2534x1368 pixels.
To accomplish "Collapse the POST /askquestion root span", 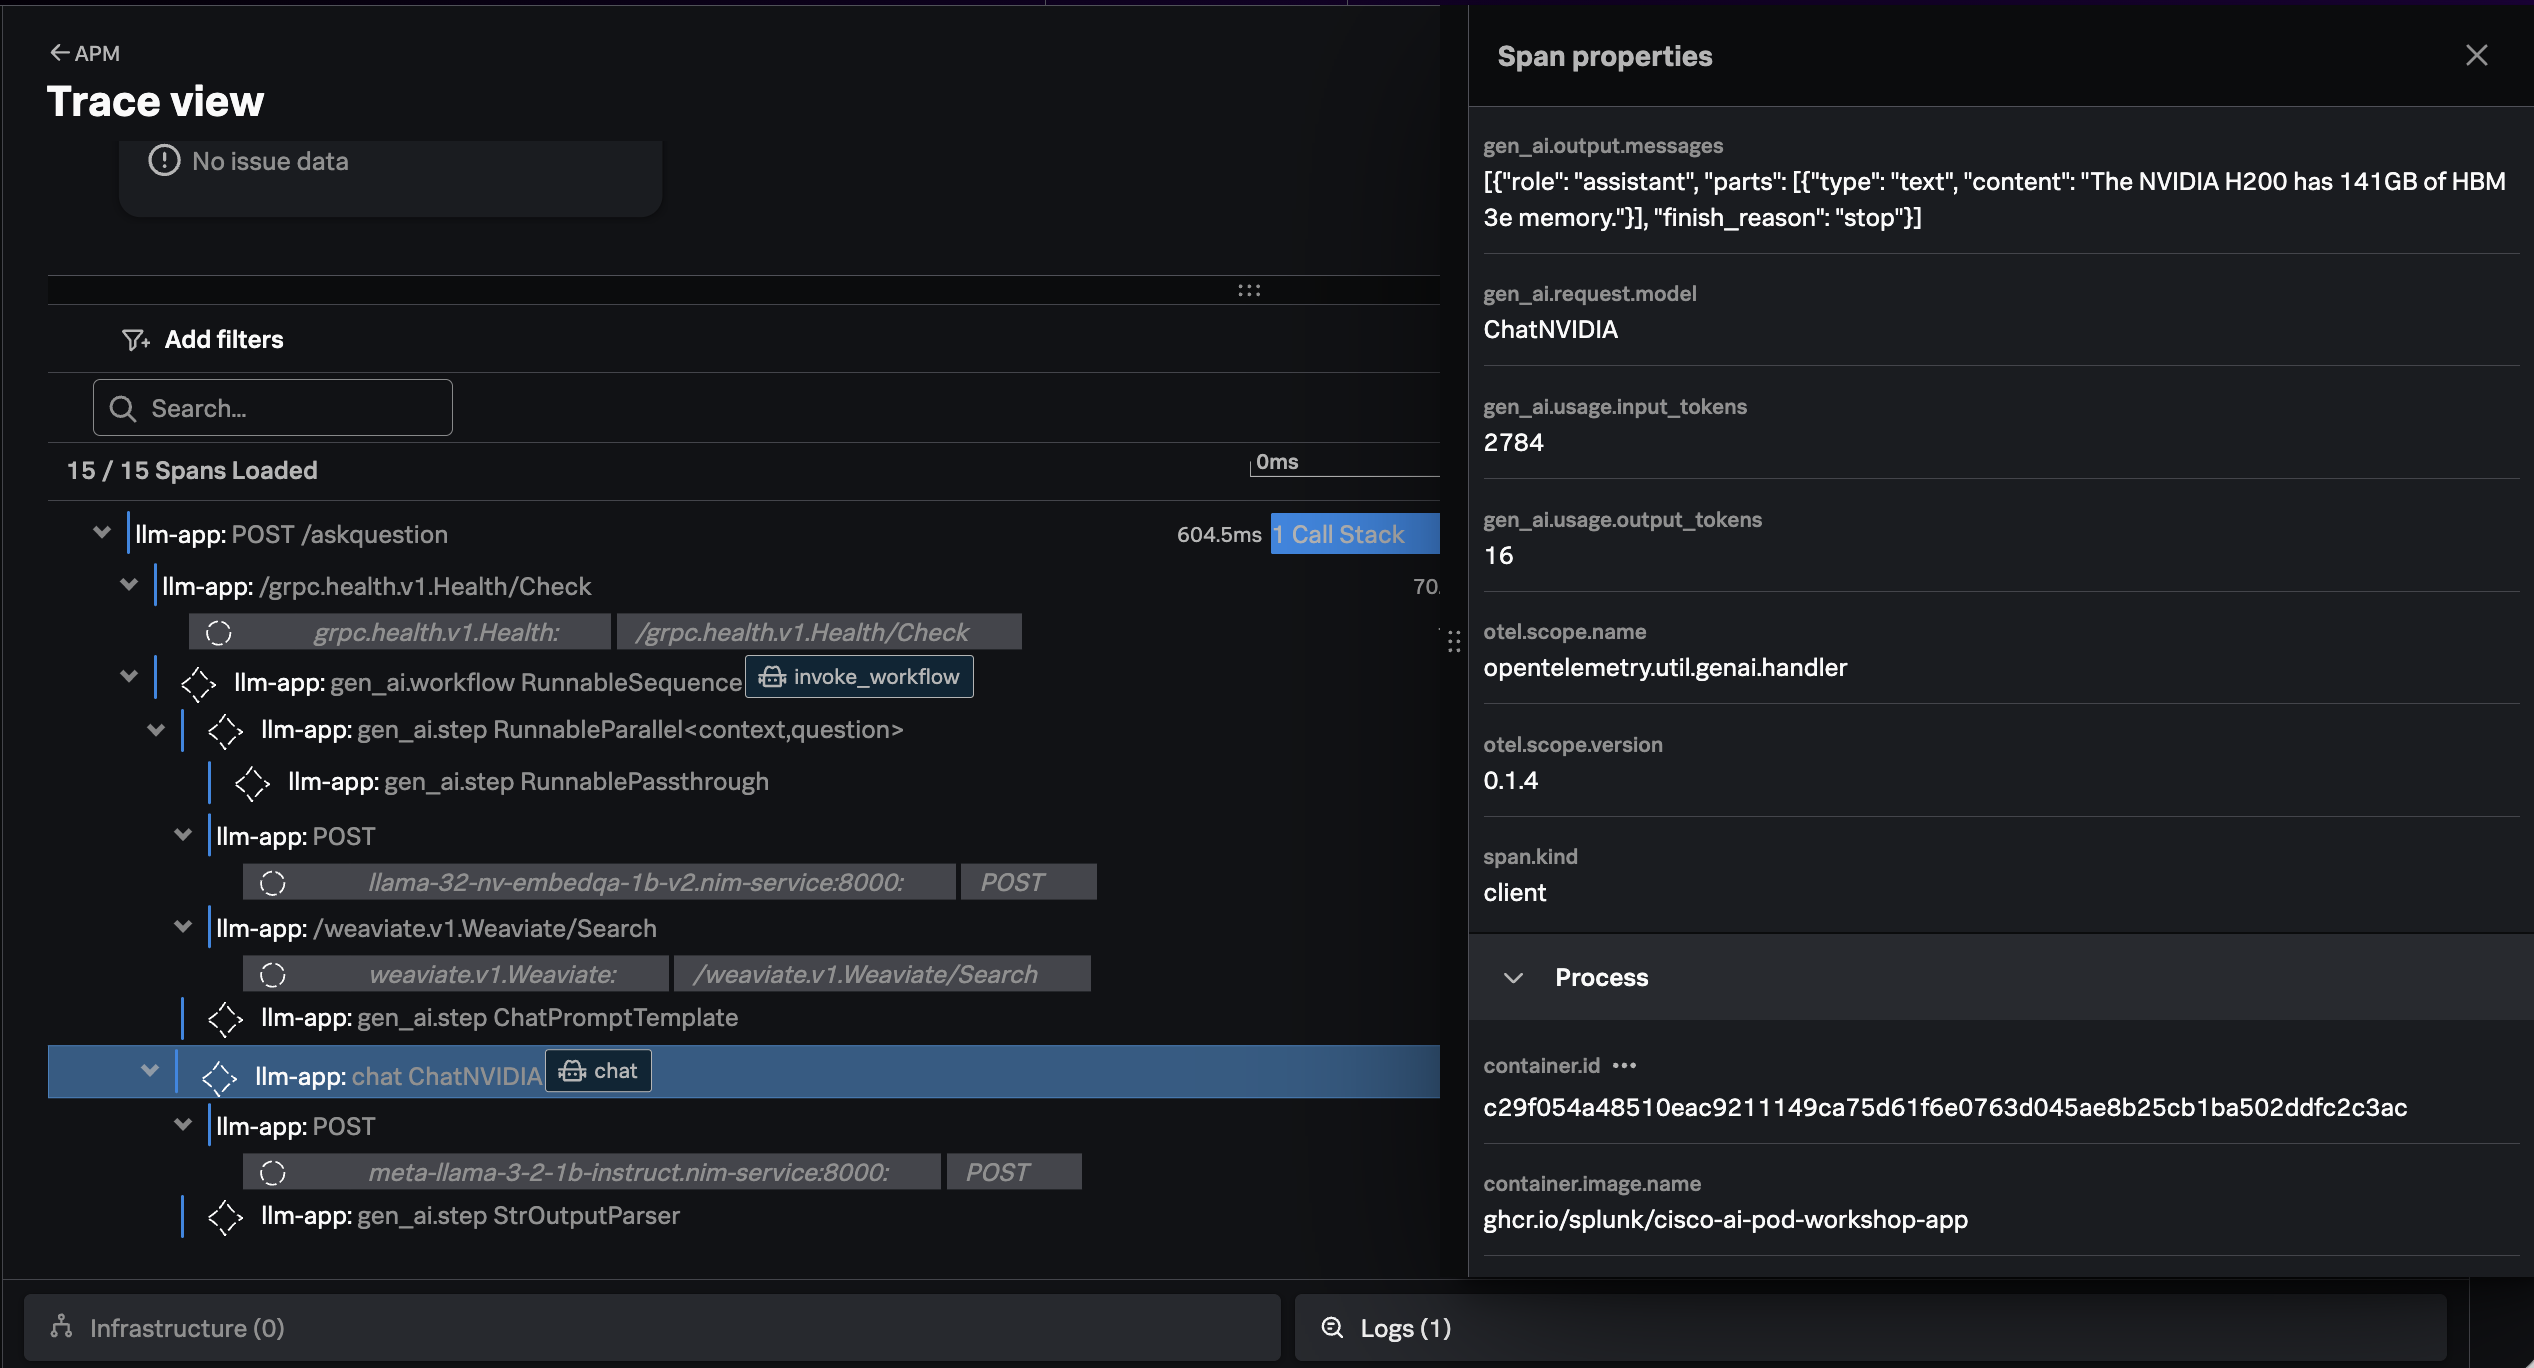I will click(101, 533).
